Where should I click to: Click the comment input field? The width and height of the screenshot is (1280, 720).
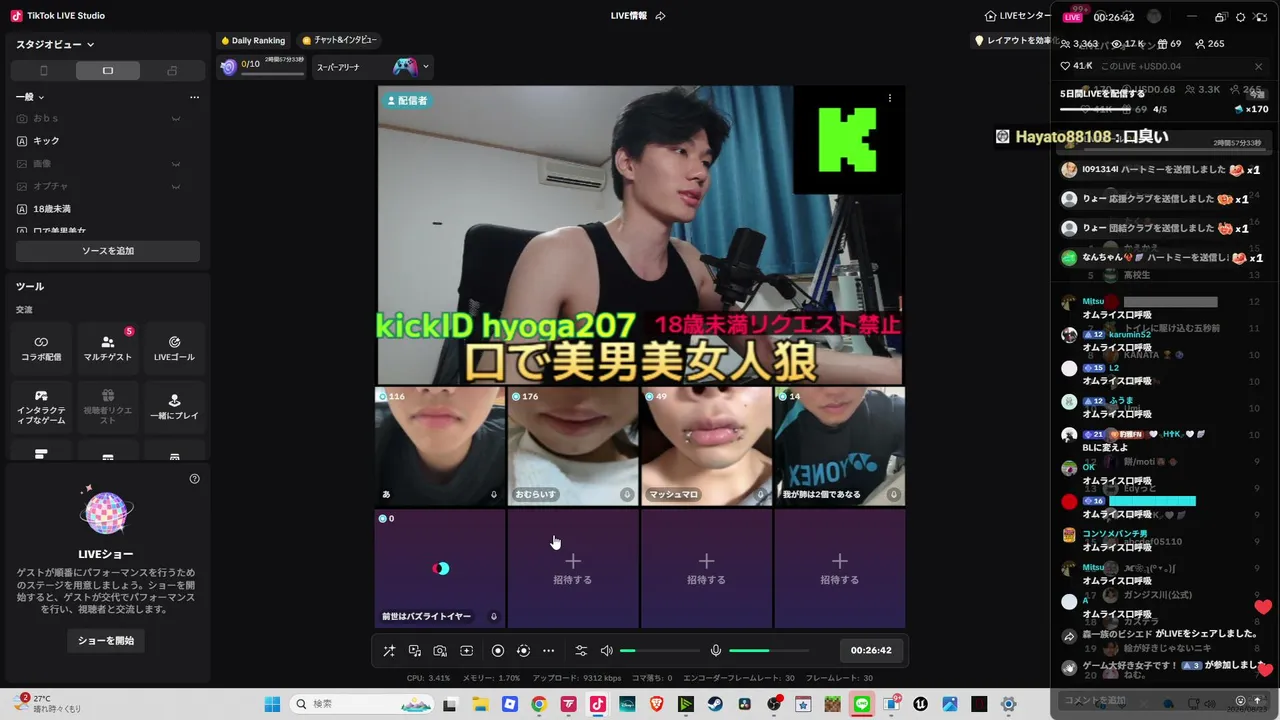point(1146,700)
